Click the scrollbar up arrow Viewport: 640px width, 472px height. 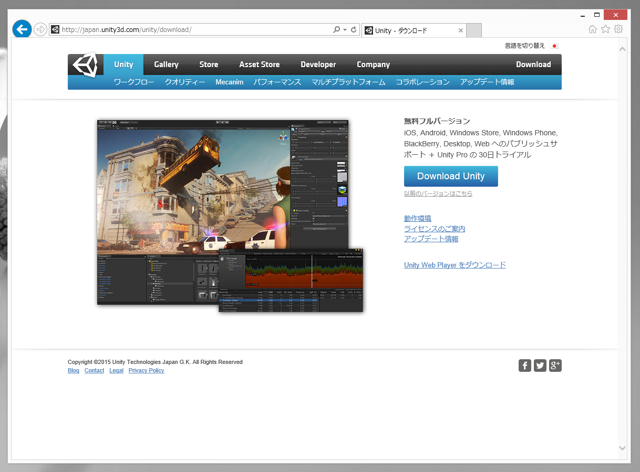pyautogui.click(x=622, y=49)
